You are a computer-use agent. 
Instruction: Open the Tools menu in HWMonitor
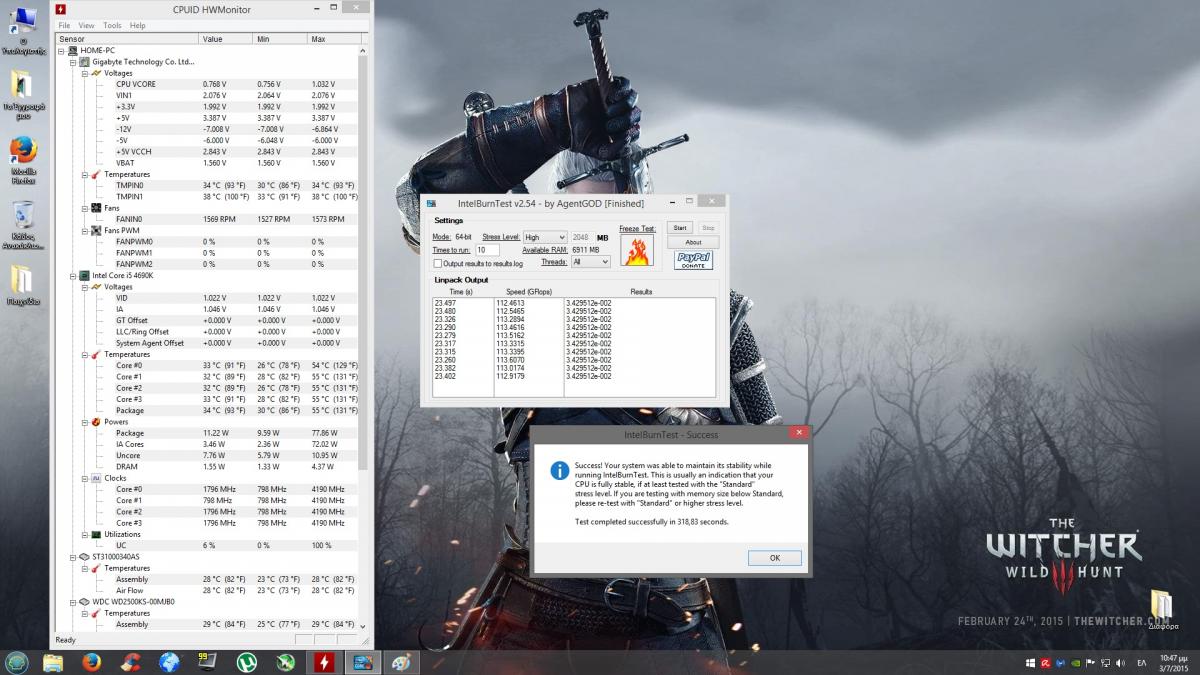[x=112, y=25]
